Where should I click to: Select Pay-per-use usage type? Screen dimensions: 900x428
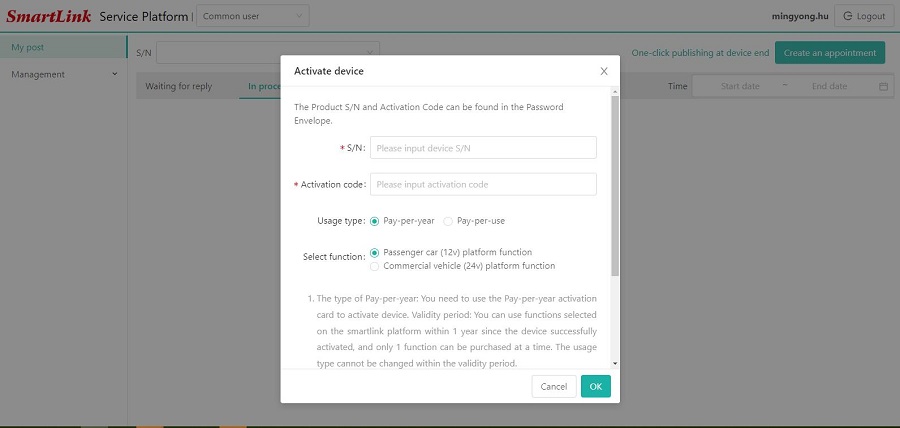click(448, 221)
